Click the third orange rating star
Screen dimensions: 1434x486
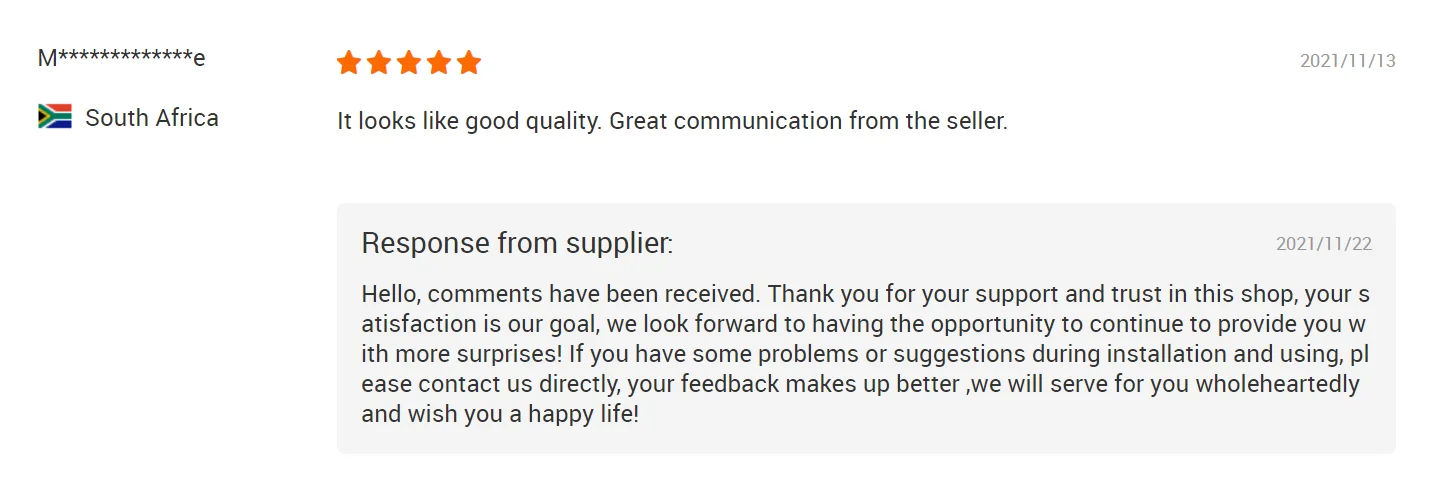pyautogui.click(x=408, y=63)
